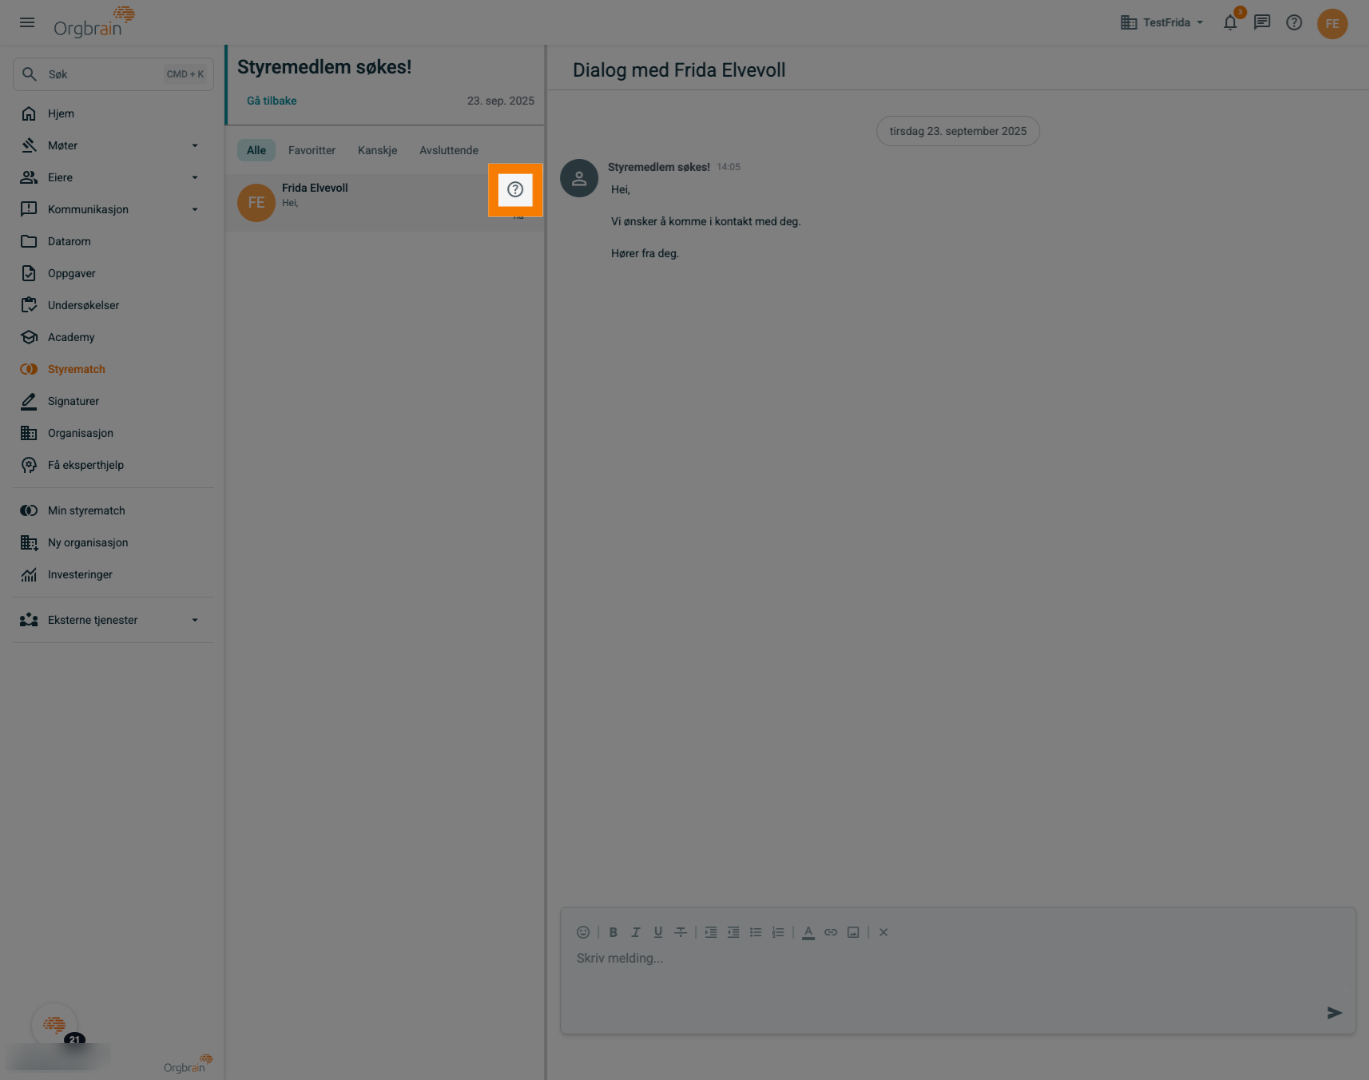Send the message with arrow icon
Image resolution: width=1369 pixels, height=1080 pixels.
pos(1334,1013)
